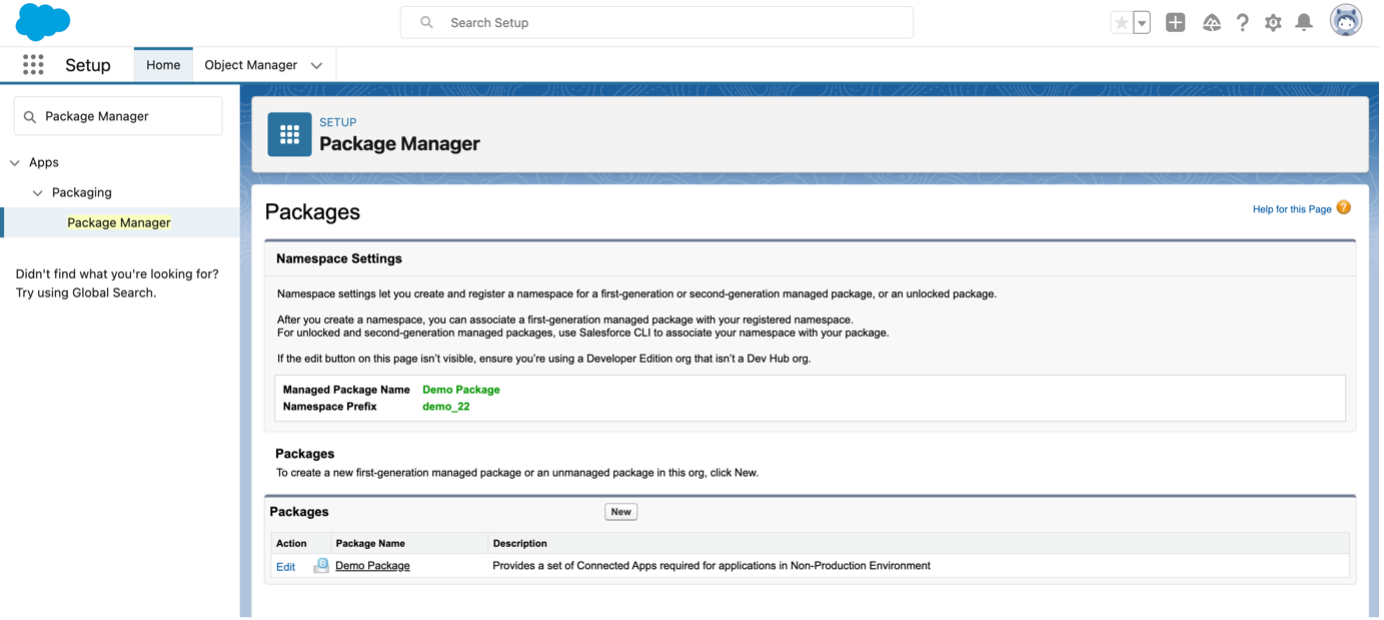Screen dimensions: 1384x620
Task: Switch to the Home tab
Action: tap(163, 65)
